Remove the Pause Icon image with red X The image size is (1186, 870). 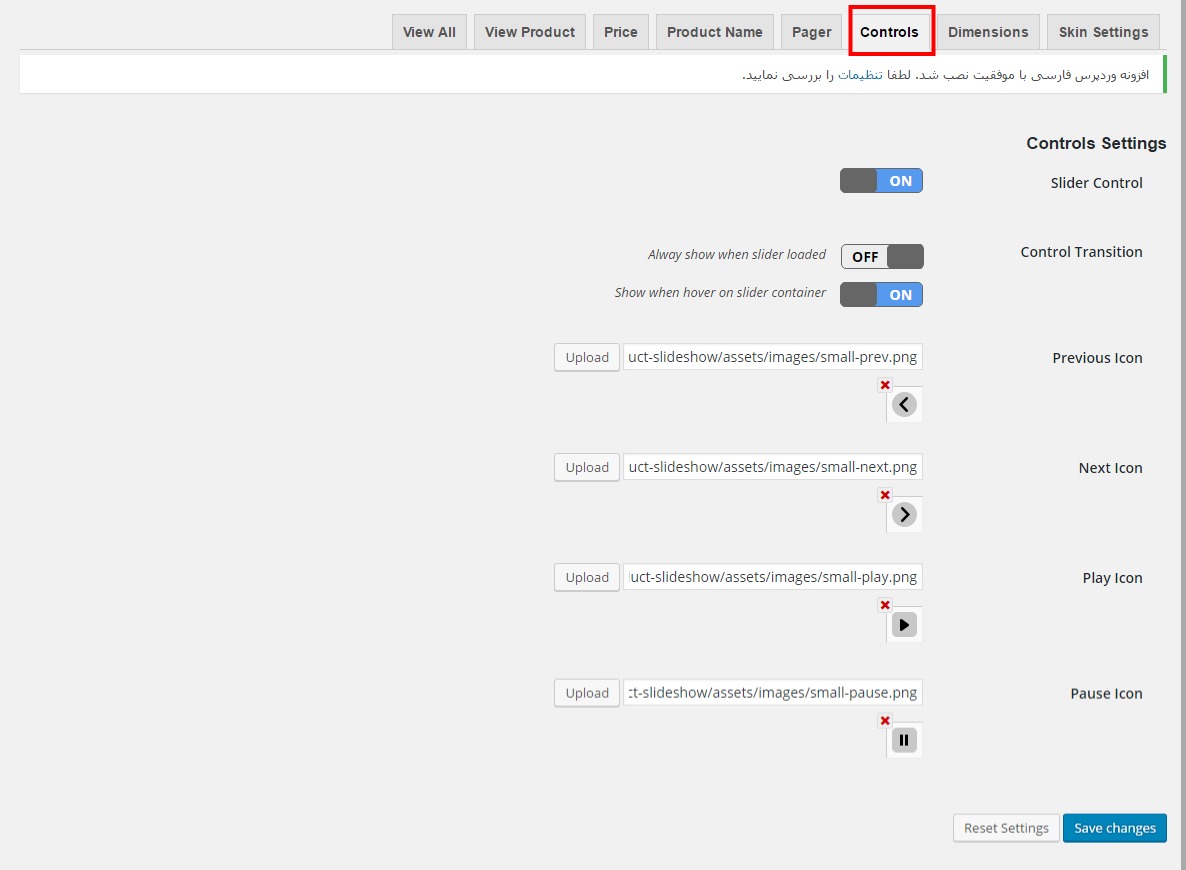coord(885,720)
